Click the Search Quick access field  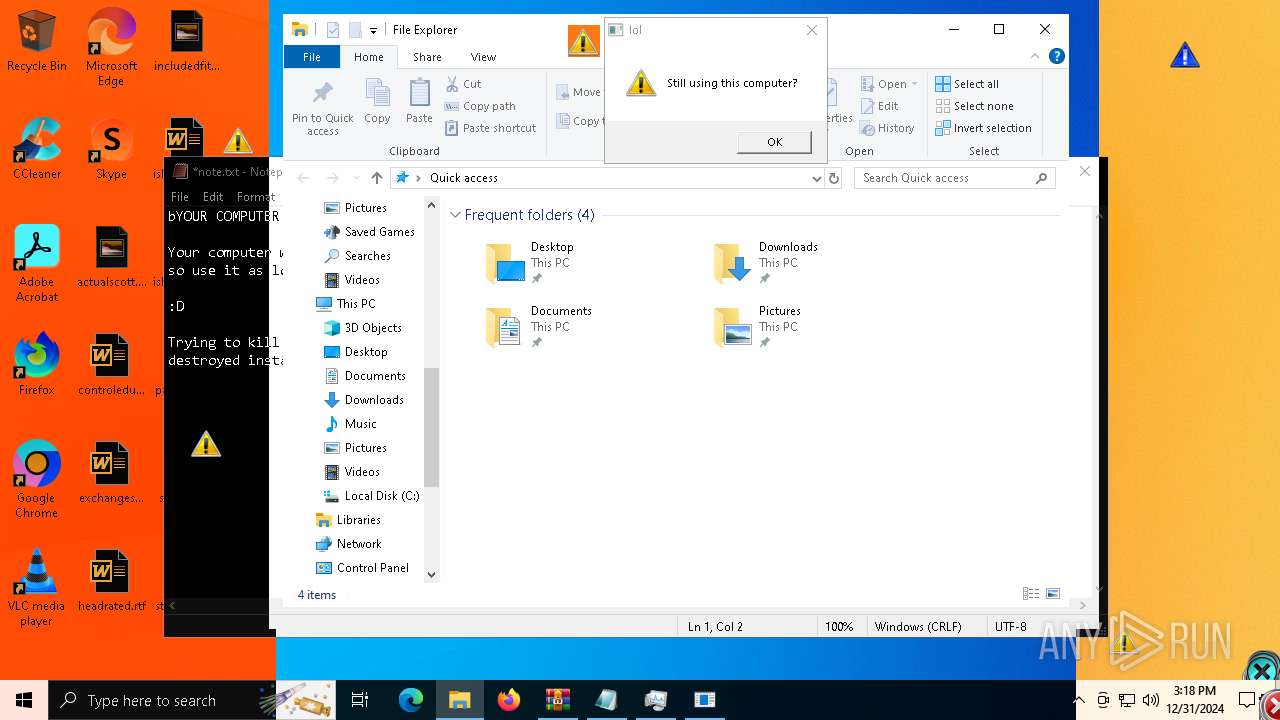point(955,178)
